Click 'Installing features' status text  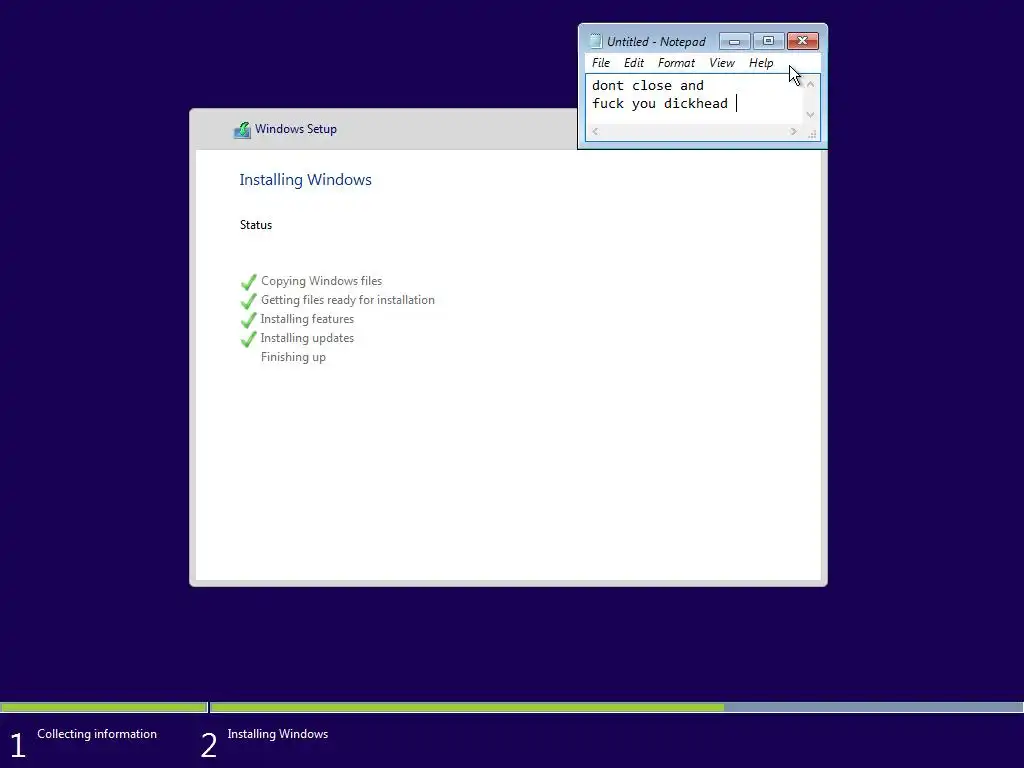(307, 319)
